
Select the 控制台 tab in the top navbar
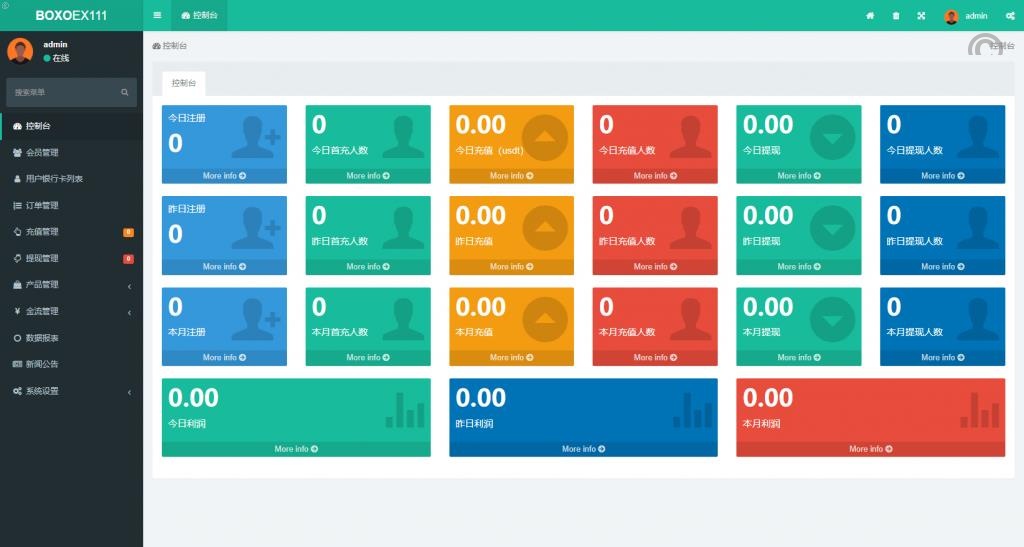(x=199, y=16)
